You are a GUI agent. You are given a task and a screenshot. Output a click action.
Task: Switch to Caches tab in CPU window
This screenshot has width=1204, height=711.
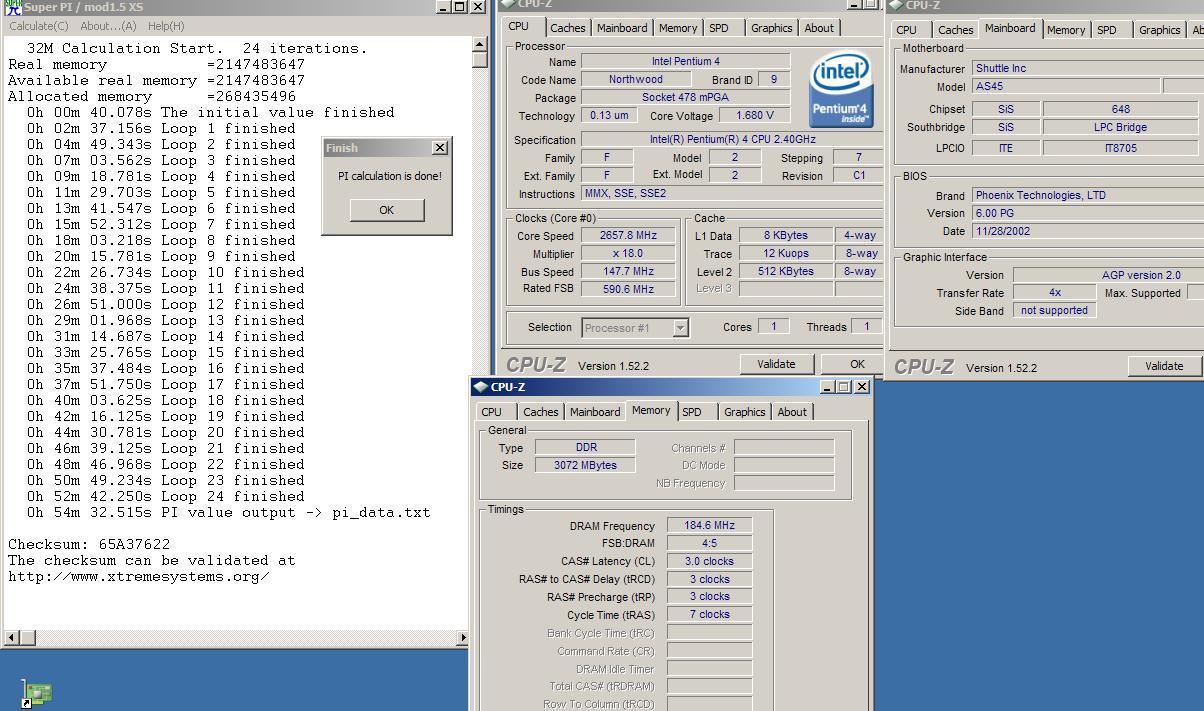pyautogui.click(x=567, y=28)
